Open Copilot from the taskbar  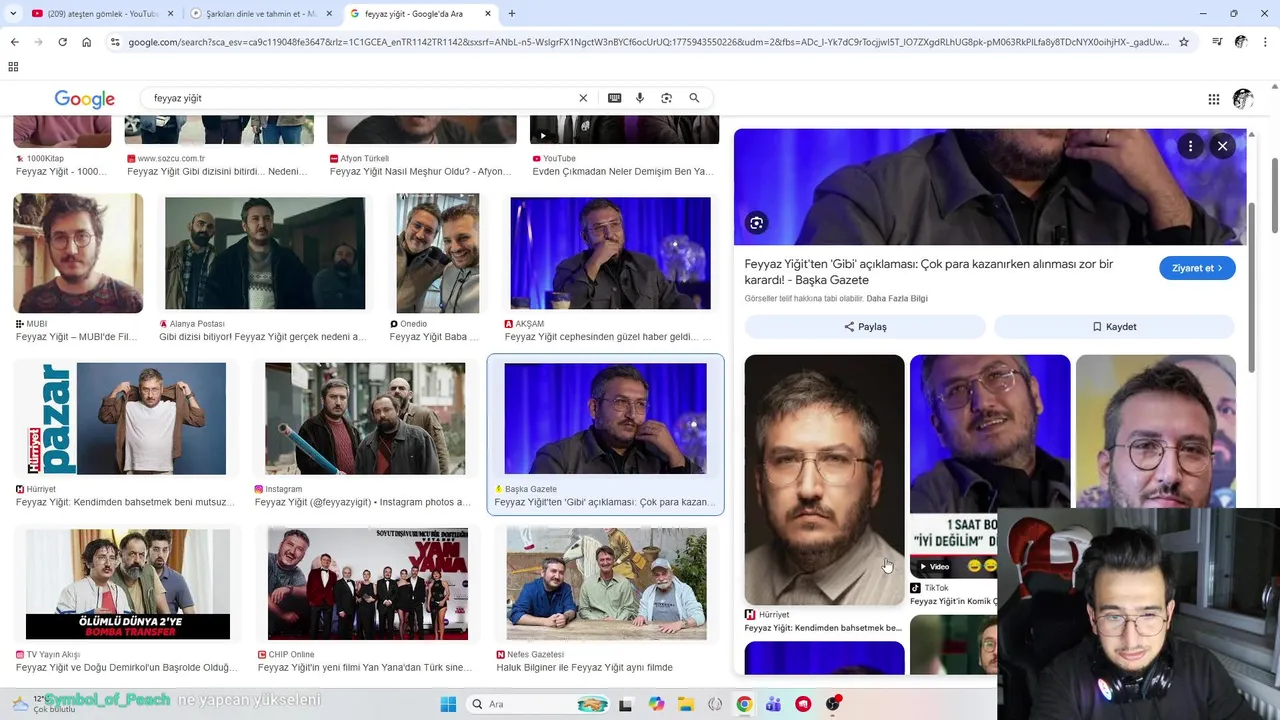tap(656, 704)
